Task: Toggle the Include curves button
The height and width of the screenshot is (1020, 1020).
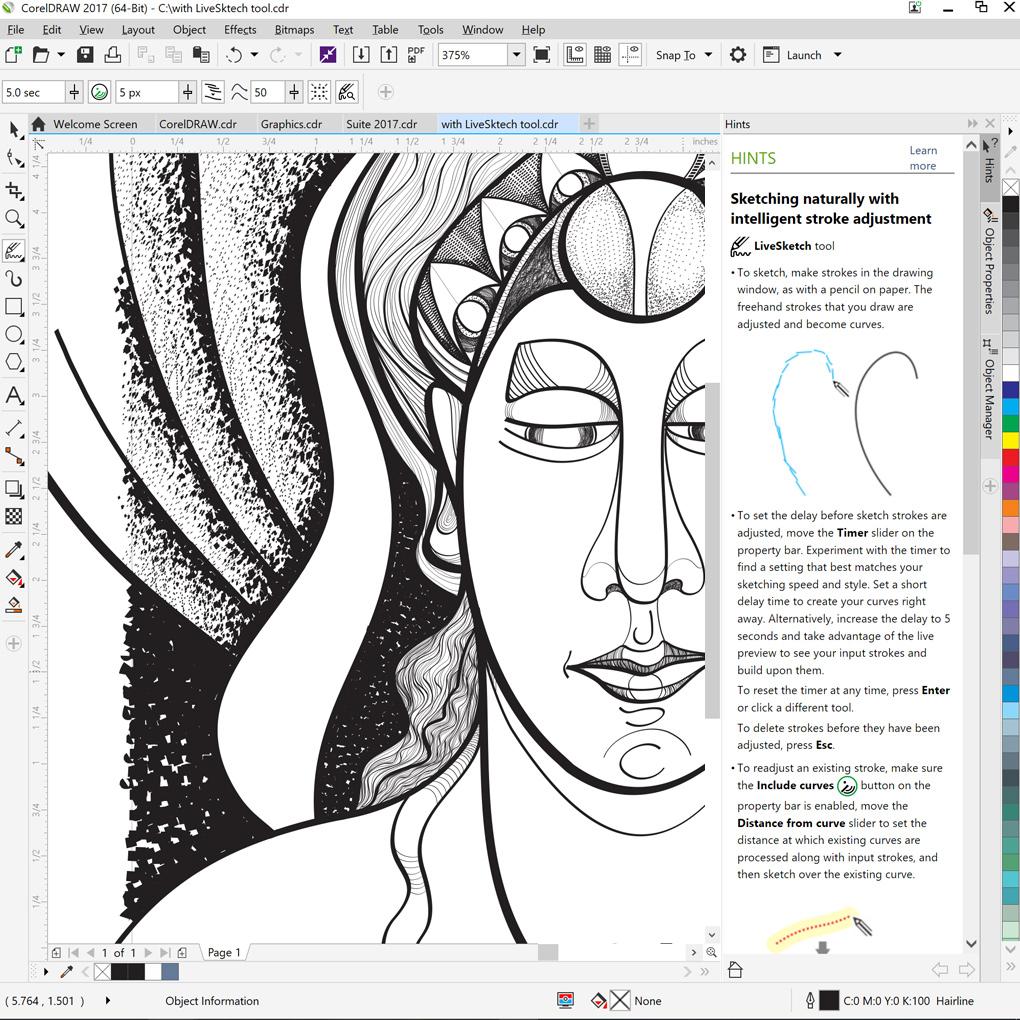Action: (x=100, y=92)
